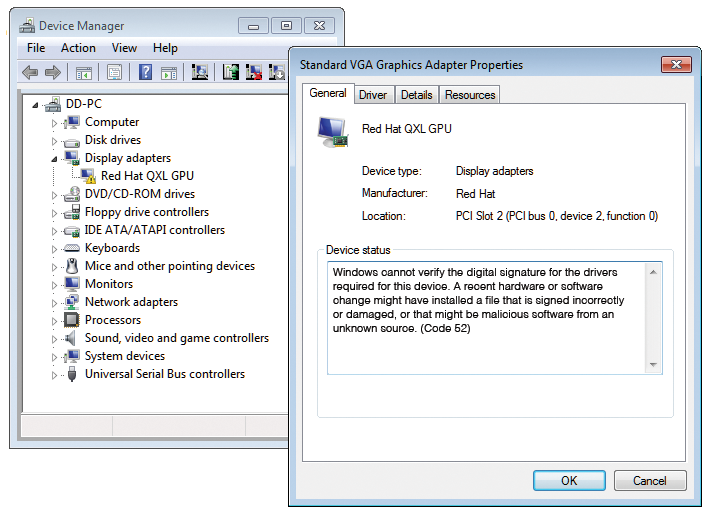Expand the Network adapters node
The width and height of the screenshot is (710, 516).
(x=54, y=303)
